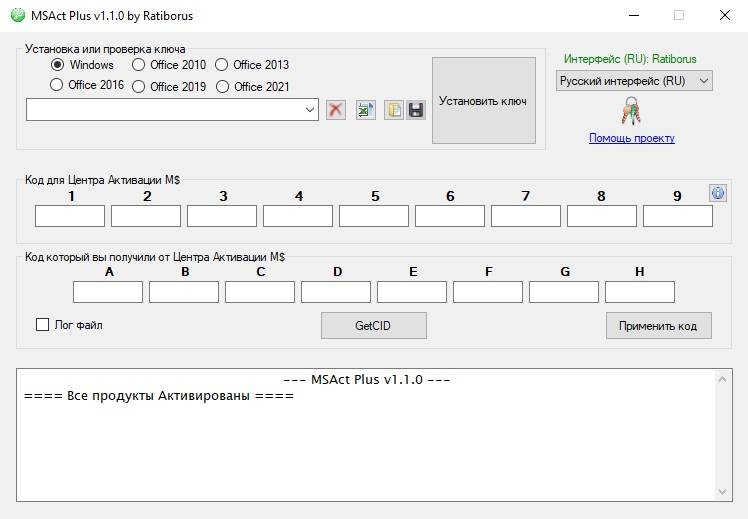Click the log header '--- MSAct Plus v1.1.0 ---'
Screen dimensions: 748x519
(366, 380)
